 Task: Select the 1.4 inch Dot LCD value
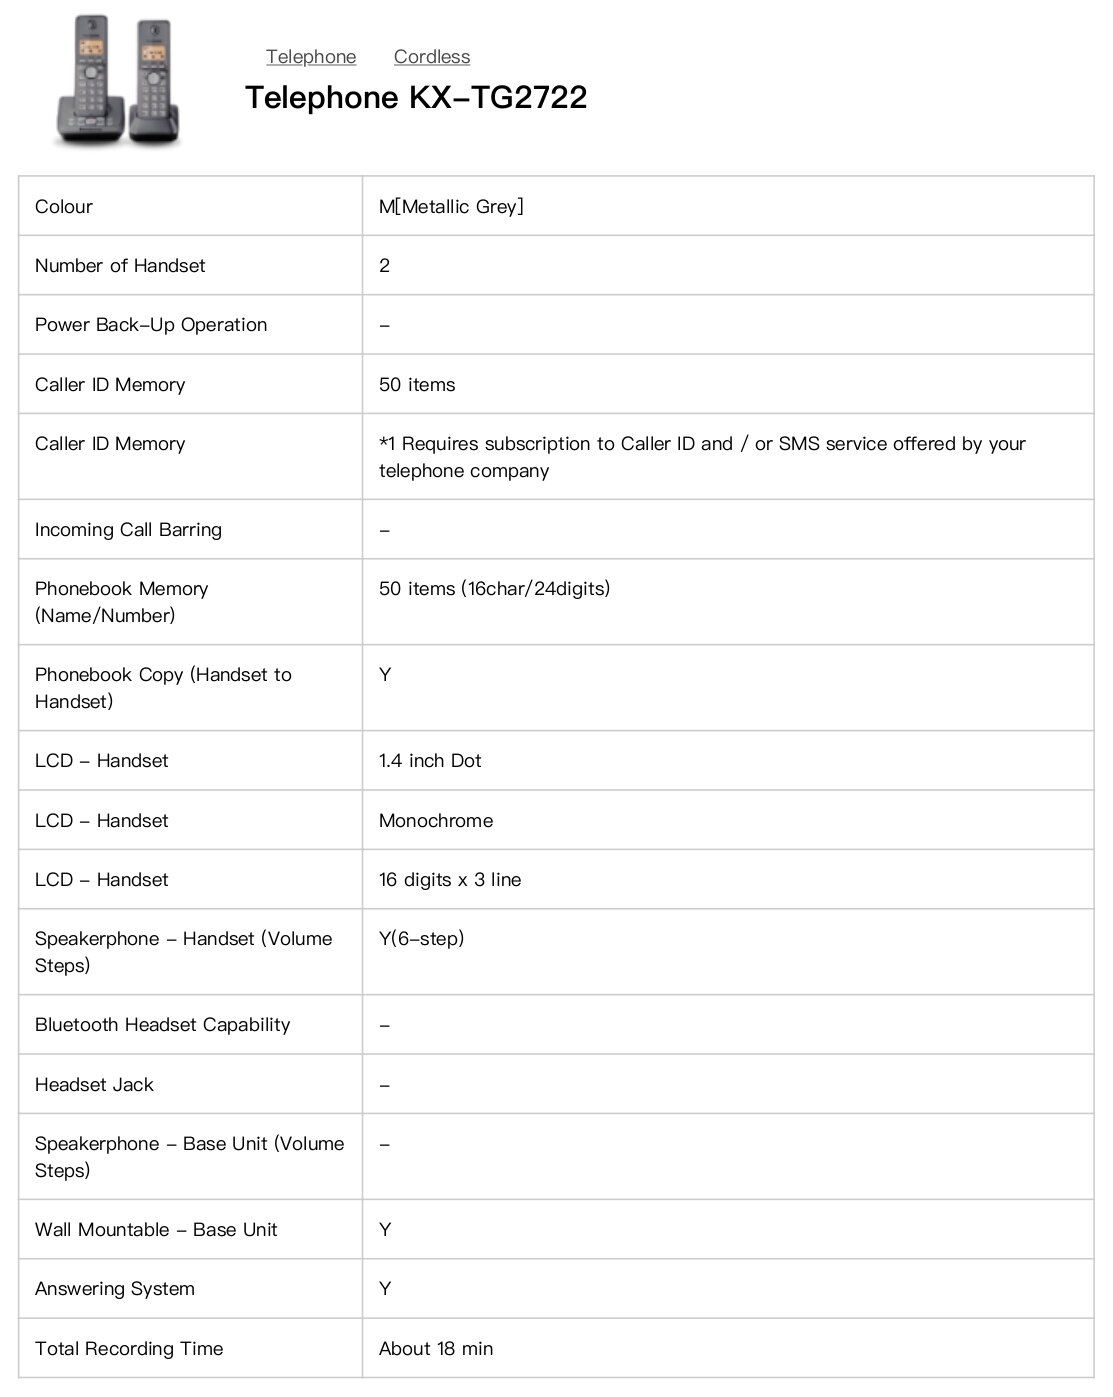click(430, 761)
